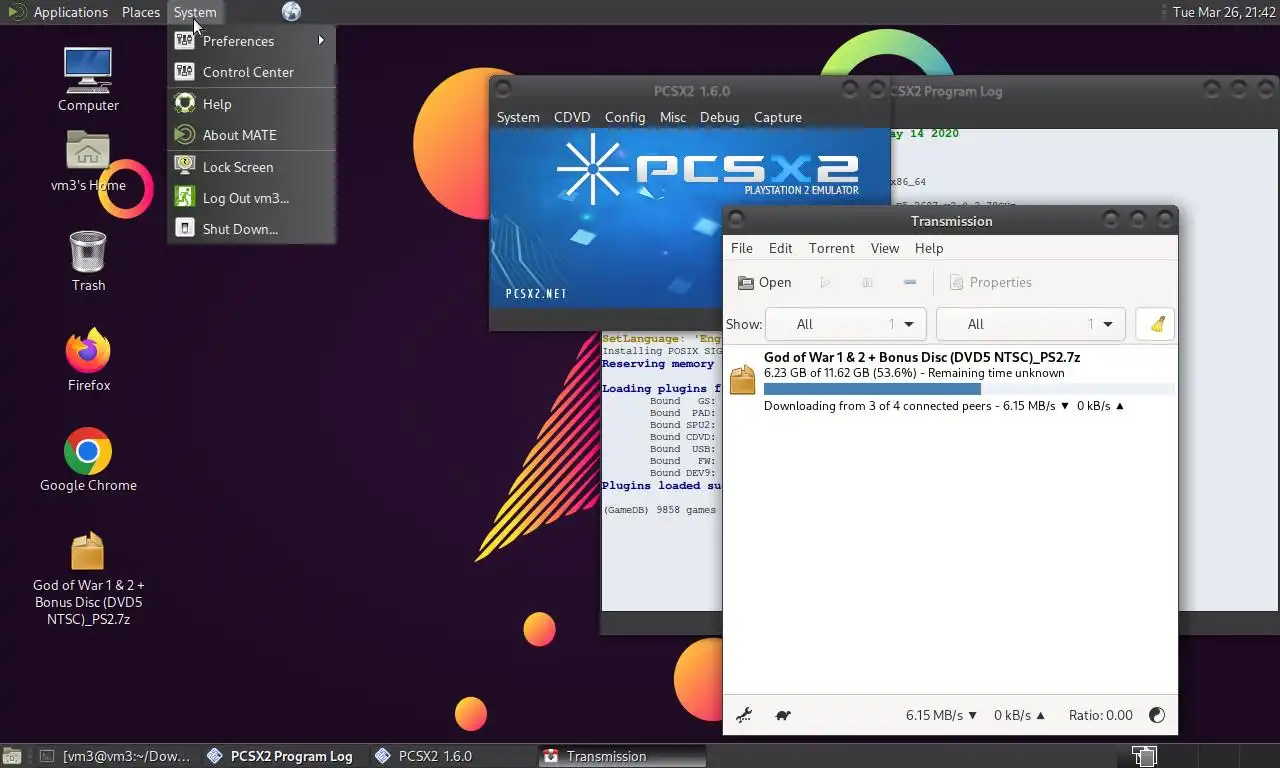Open the Places menu in top panel

point(141,12)
